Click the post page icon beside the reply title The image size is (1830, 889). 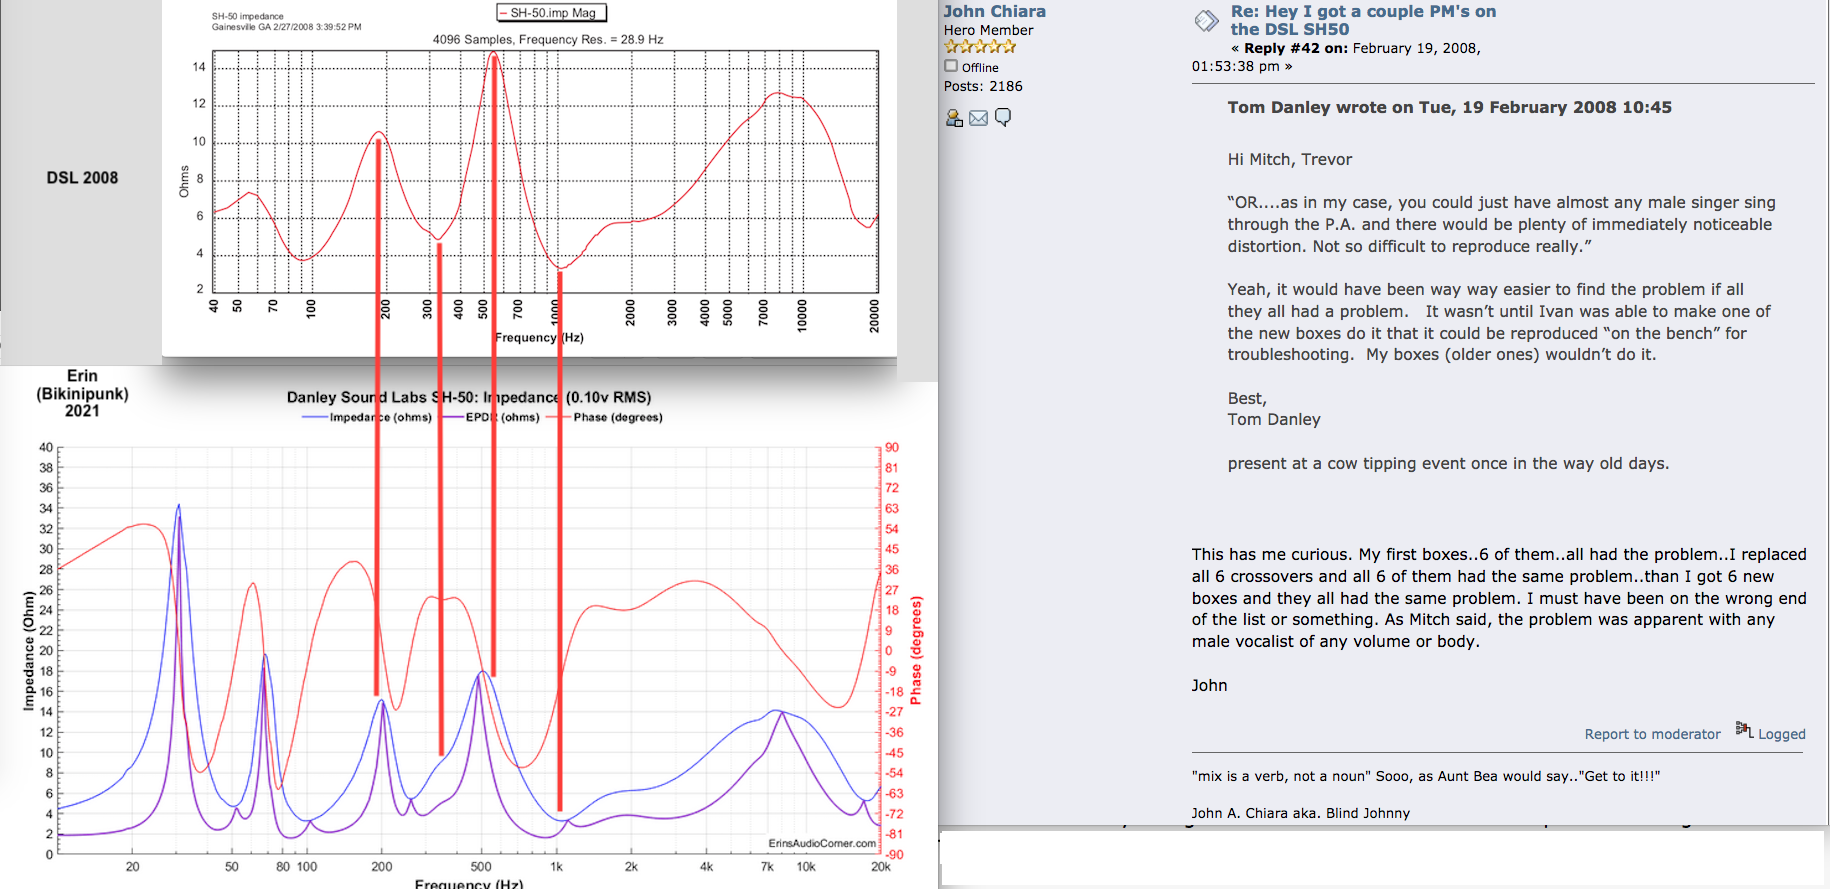click(1207, 20)
